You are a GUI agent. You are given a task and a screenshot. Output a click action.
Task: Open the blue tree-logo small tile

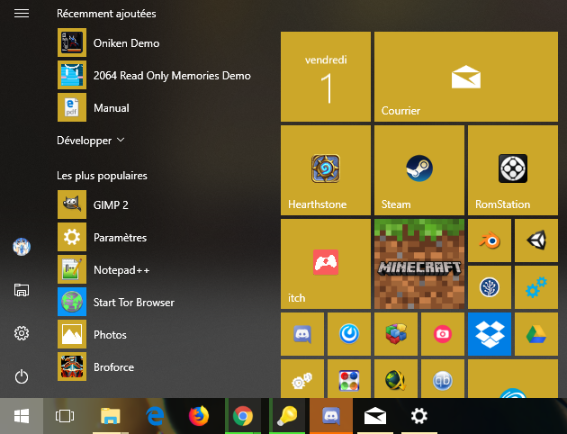click(489, 287)
